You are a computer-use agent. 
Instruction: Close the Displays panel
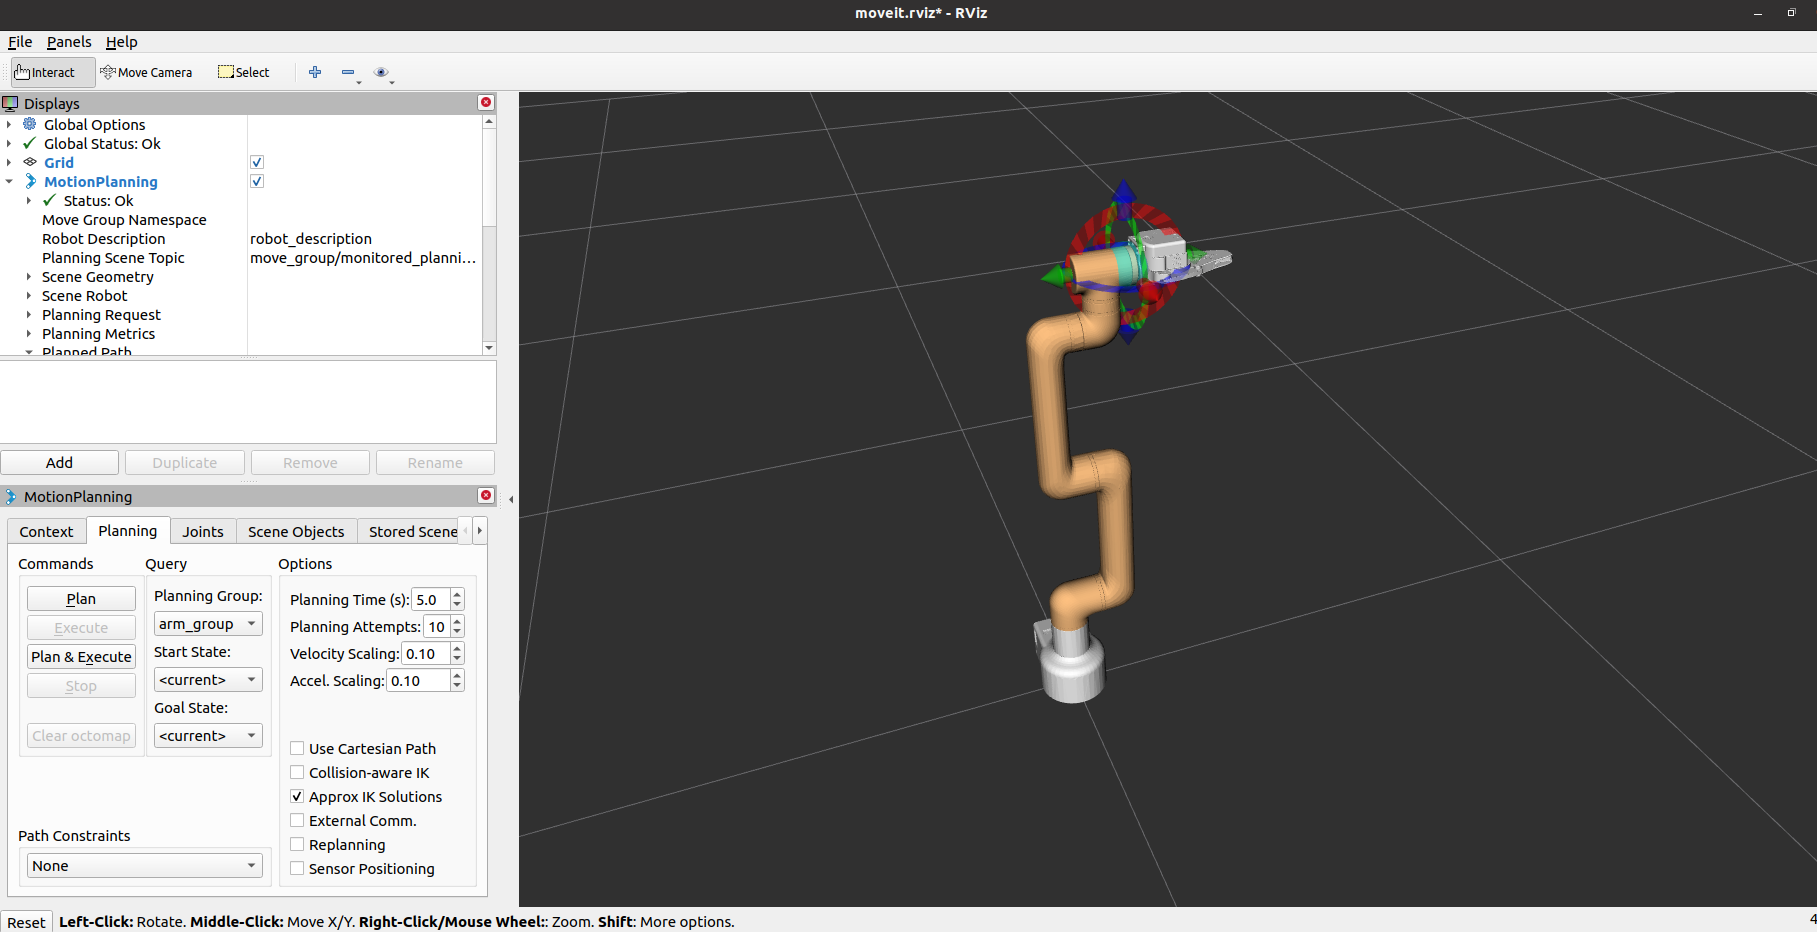(x=486, y=103)
